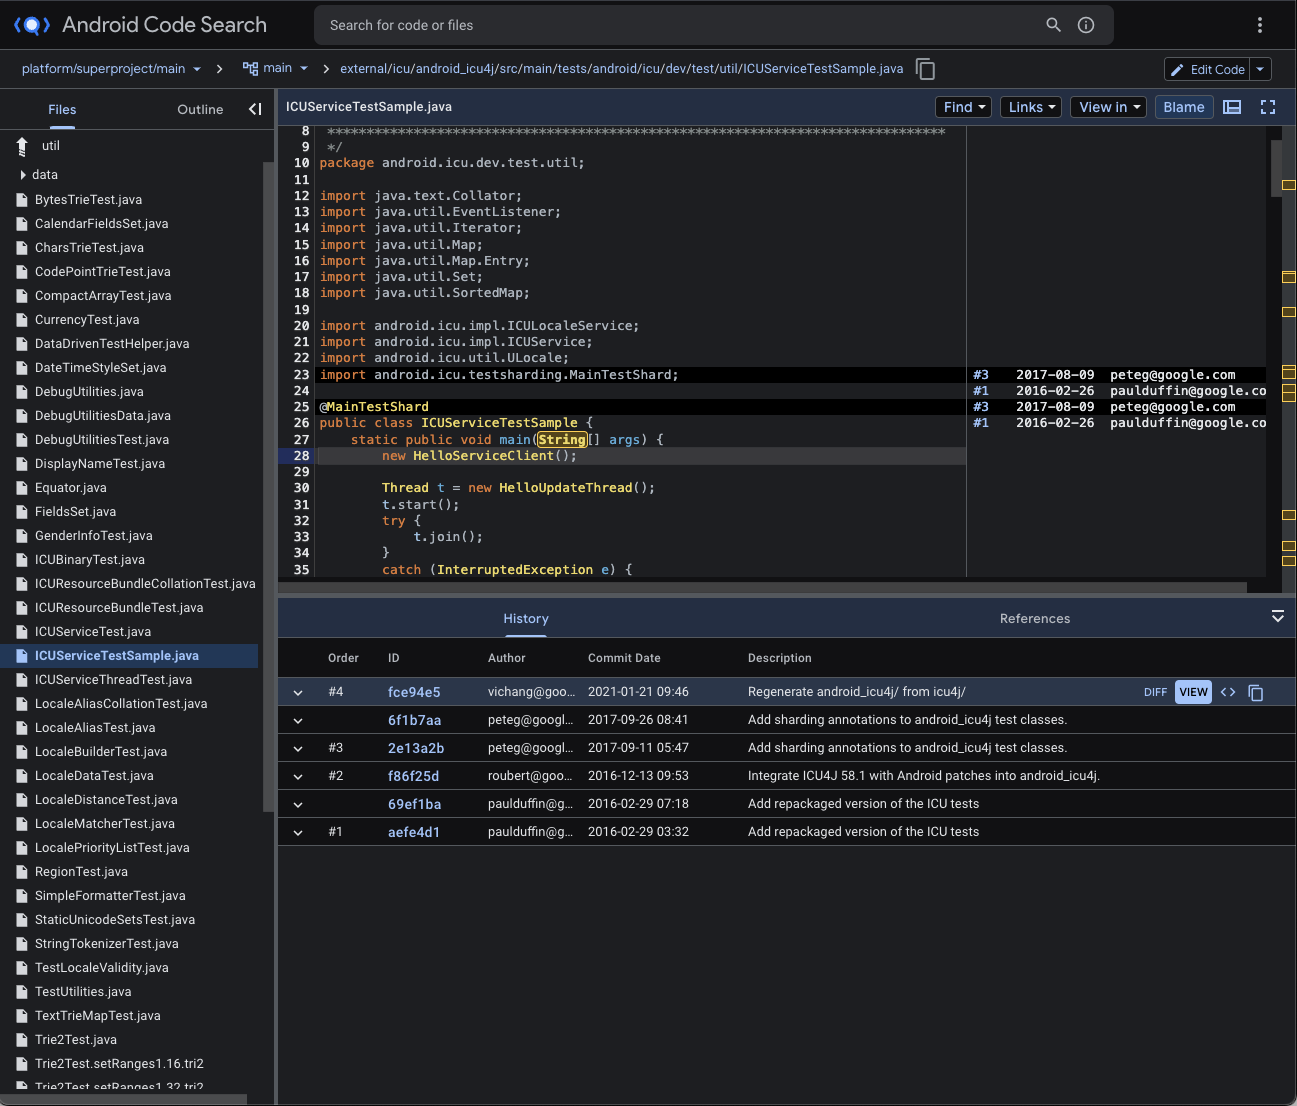Screen dimensions: 1297x1106
Task: Toggle the Blame view button
Action: (1184, 107)
